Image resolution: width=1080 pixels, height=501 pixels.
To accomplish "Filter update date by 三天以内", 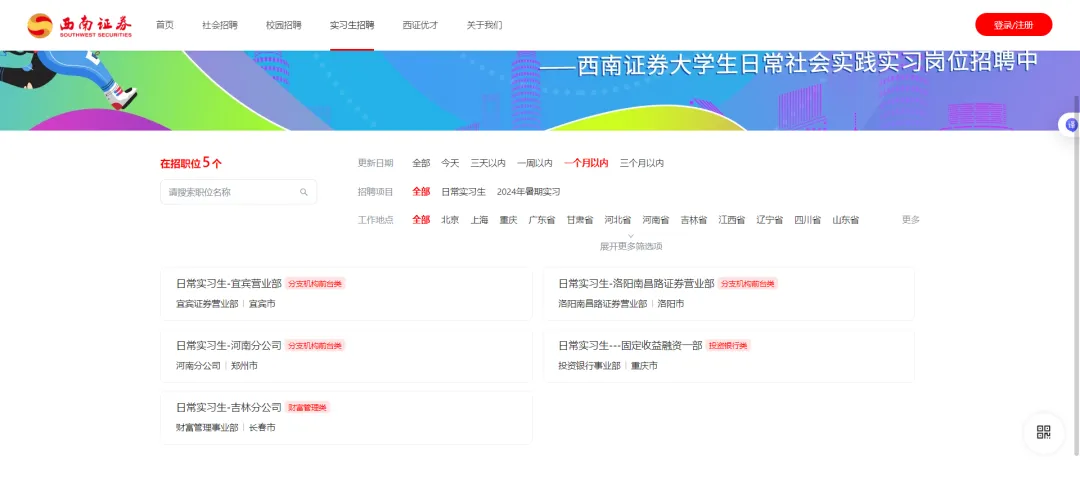I will point(488,163).
